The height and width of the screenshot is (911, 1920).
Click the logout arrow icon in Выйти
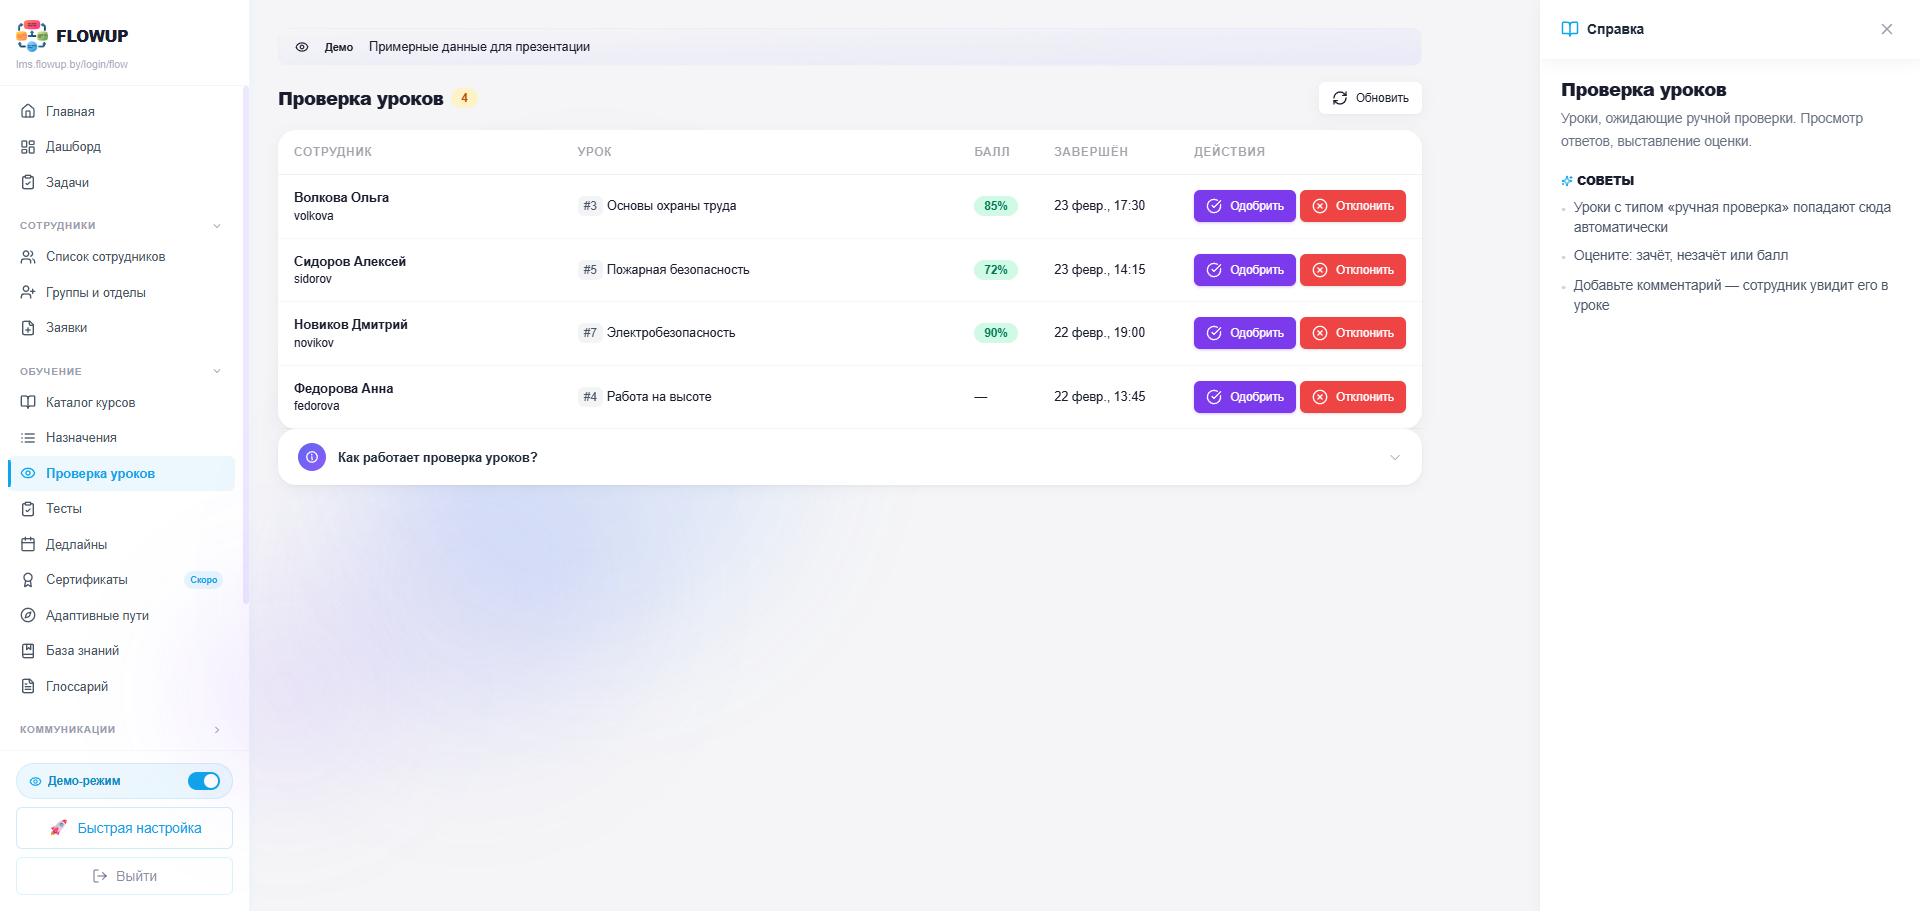pyautogui.click(x=100, y=876)
